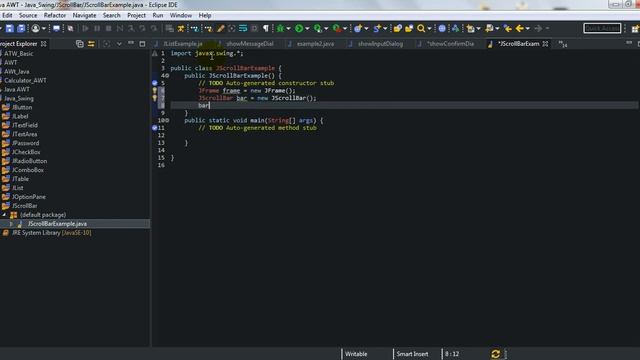
Task: Toggle Skip All Breakpoints
Action: click(x=70, y=28)
